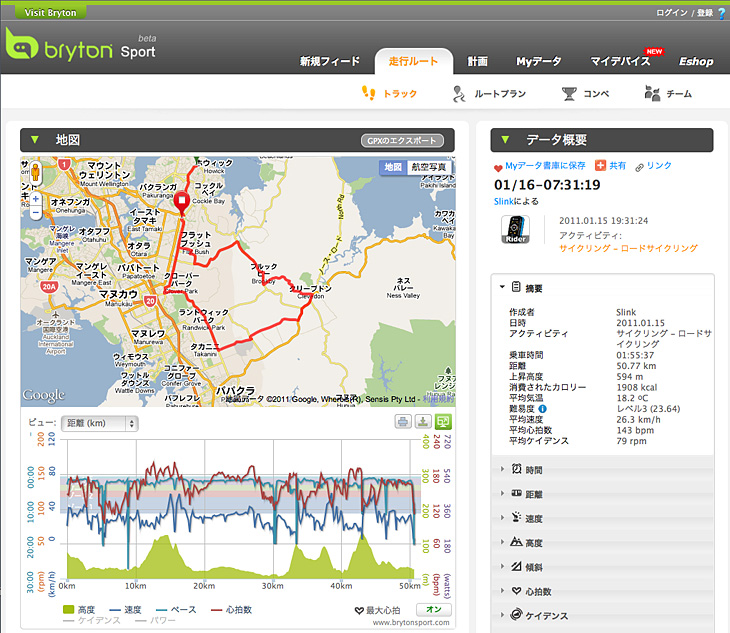This screenshot has width=730, height=633.
Task: Click the Visit Bryton button
Action: [50, 13]
